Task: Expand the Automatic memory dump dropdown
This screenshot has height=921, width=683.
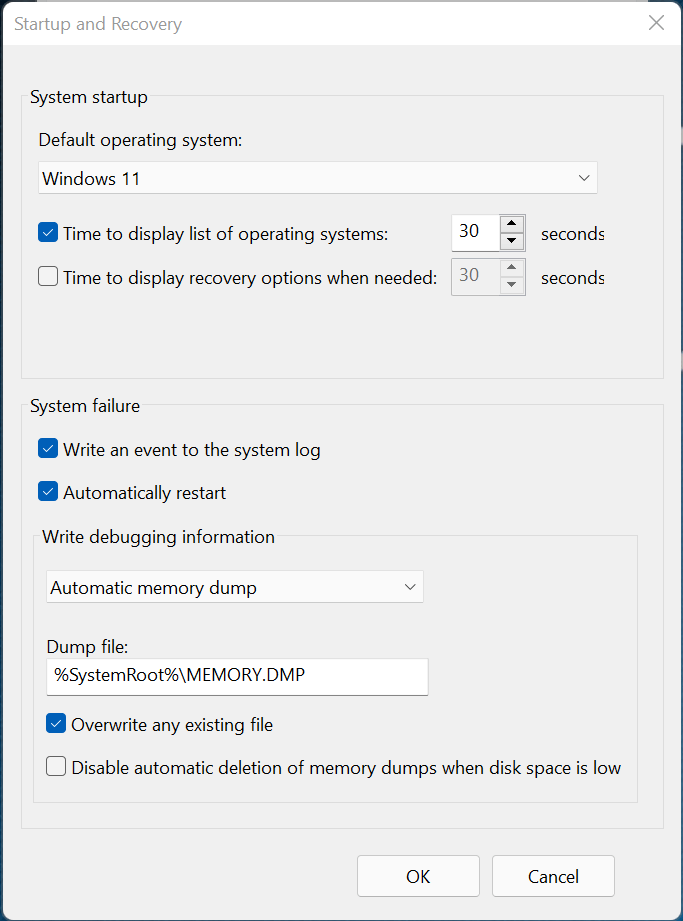Action: click(x=234, y=587)
